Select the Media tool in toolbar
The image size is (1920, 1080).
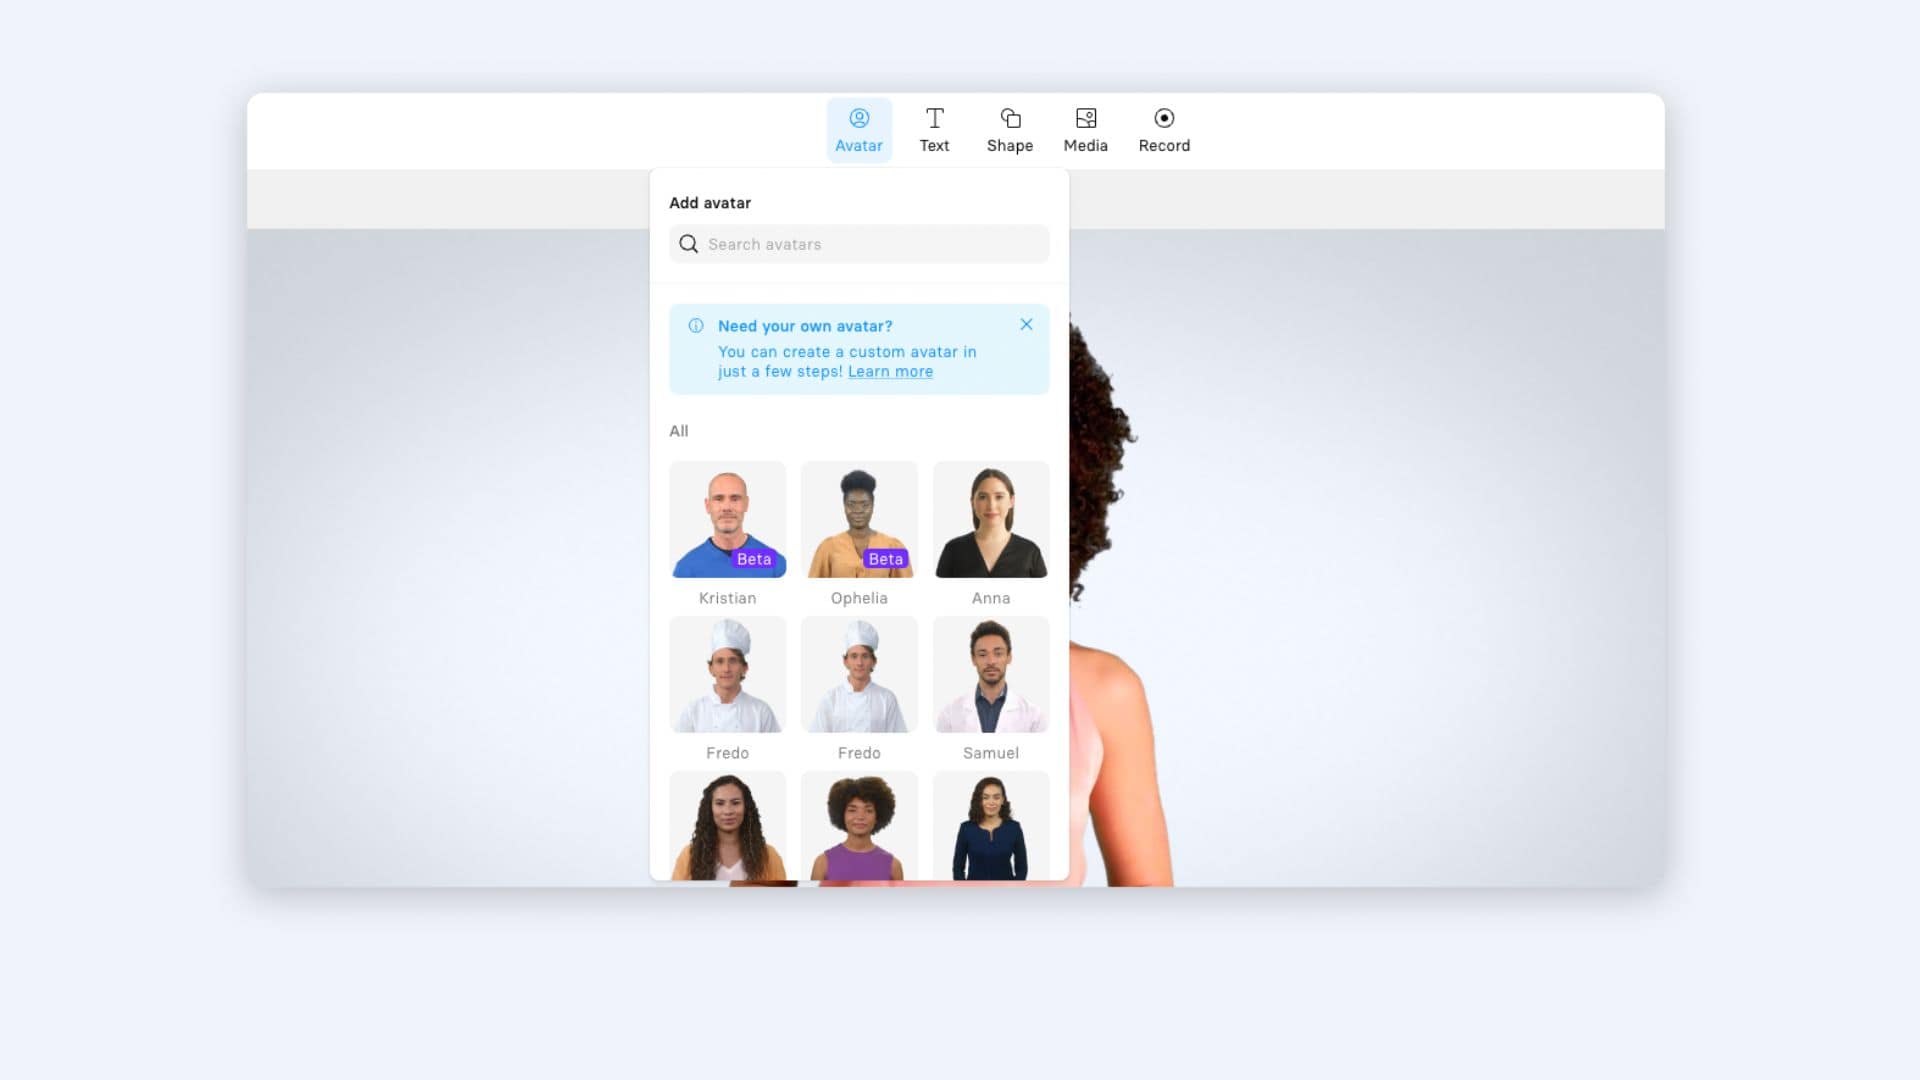[x=1085, y=129]
